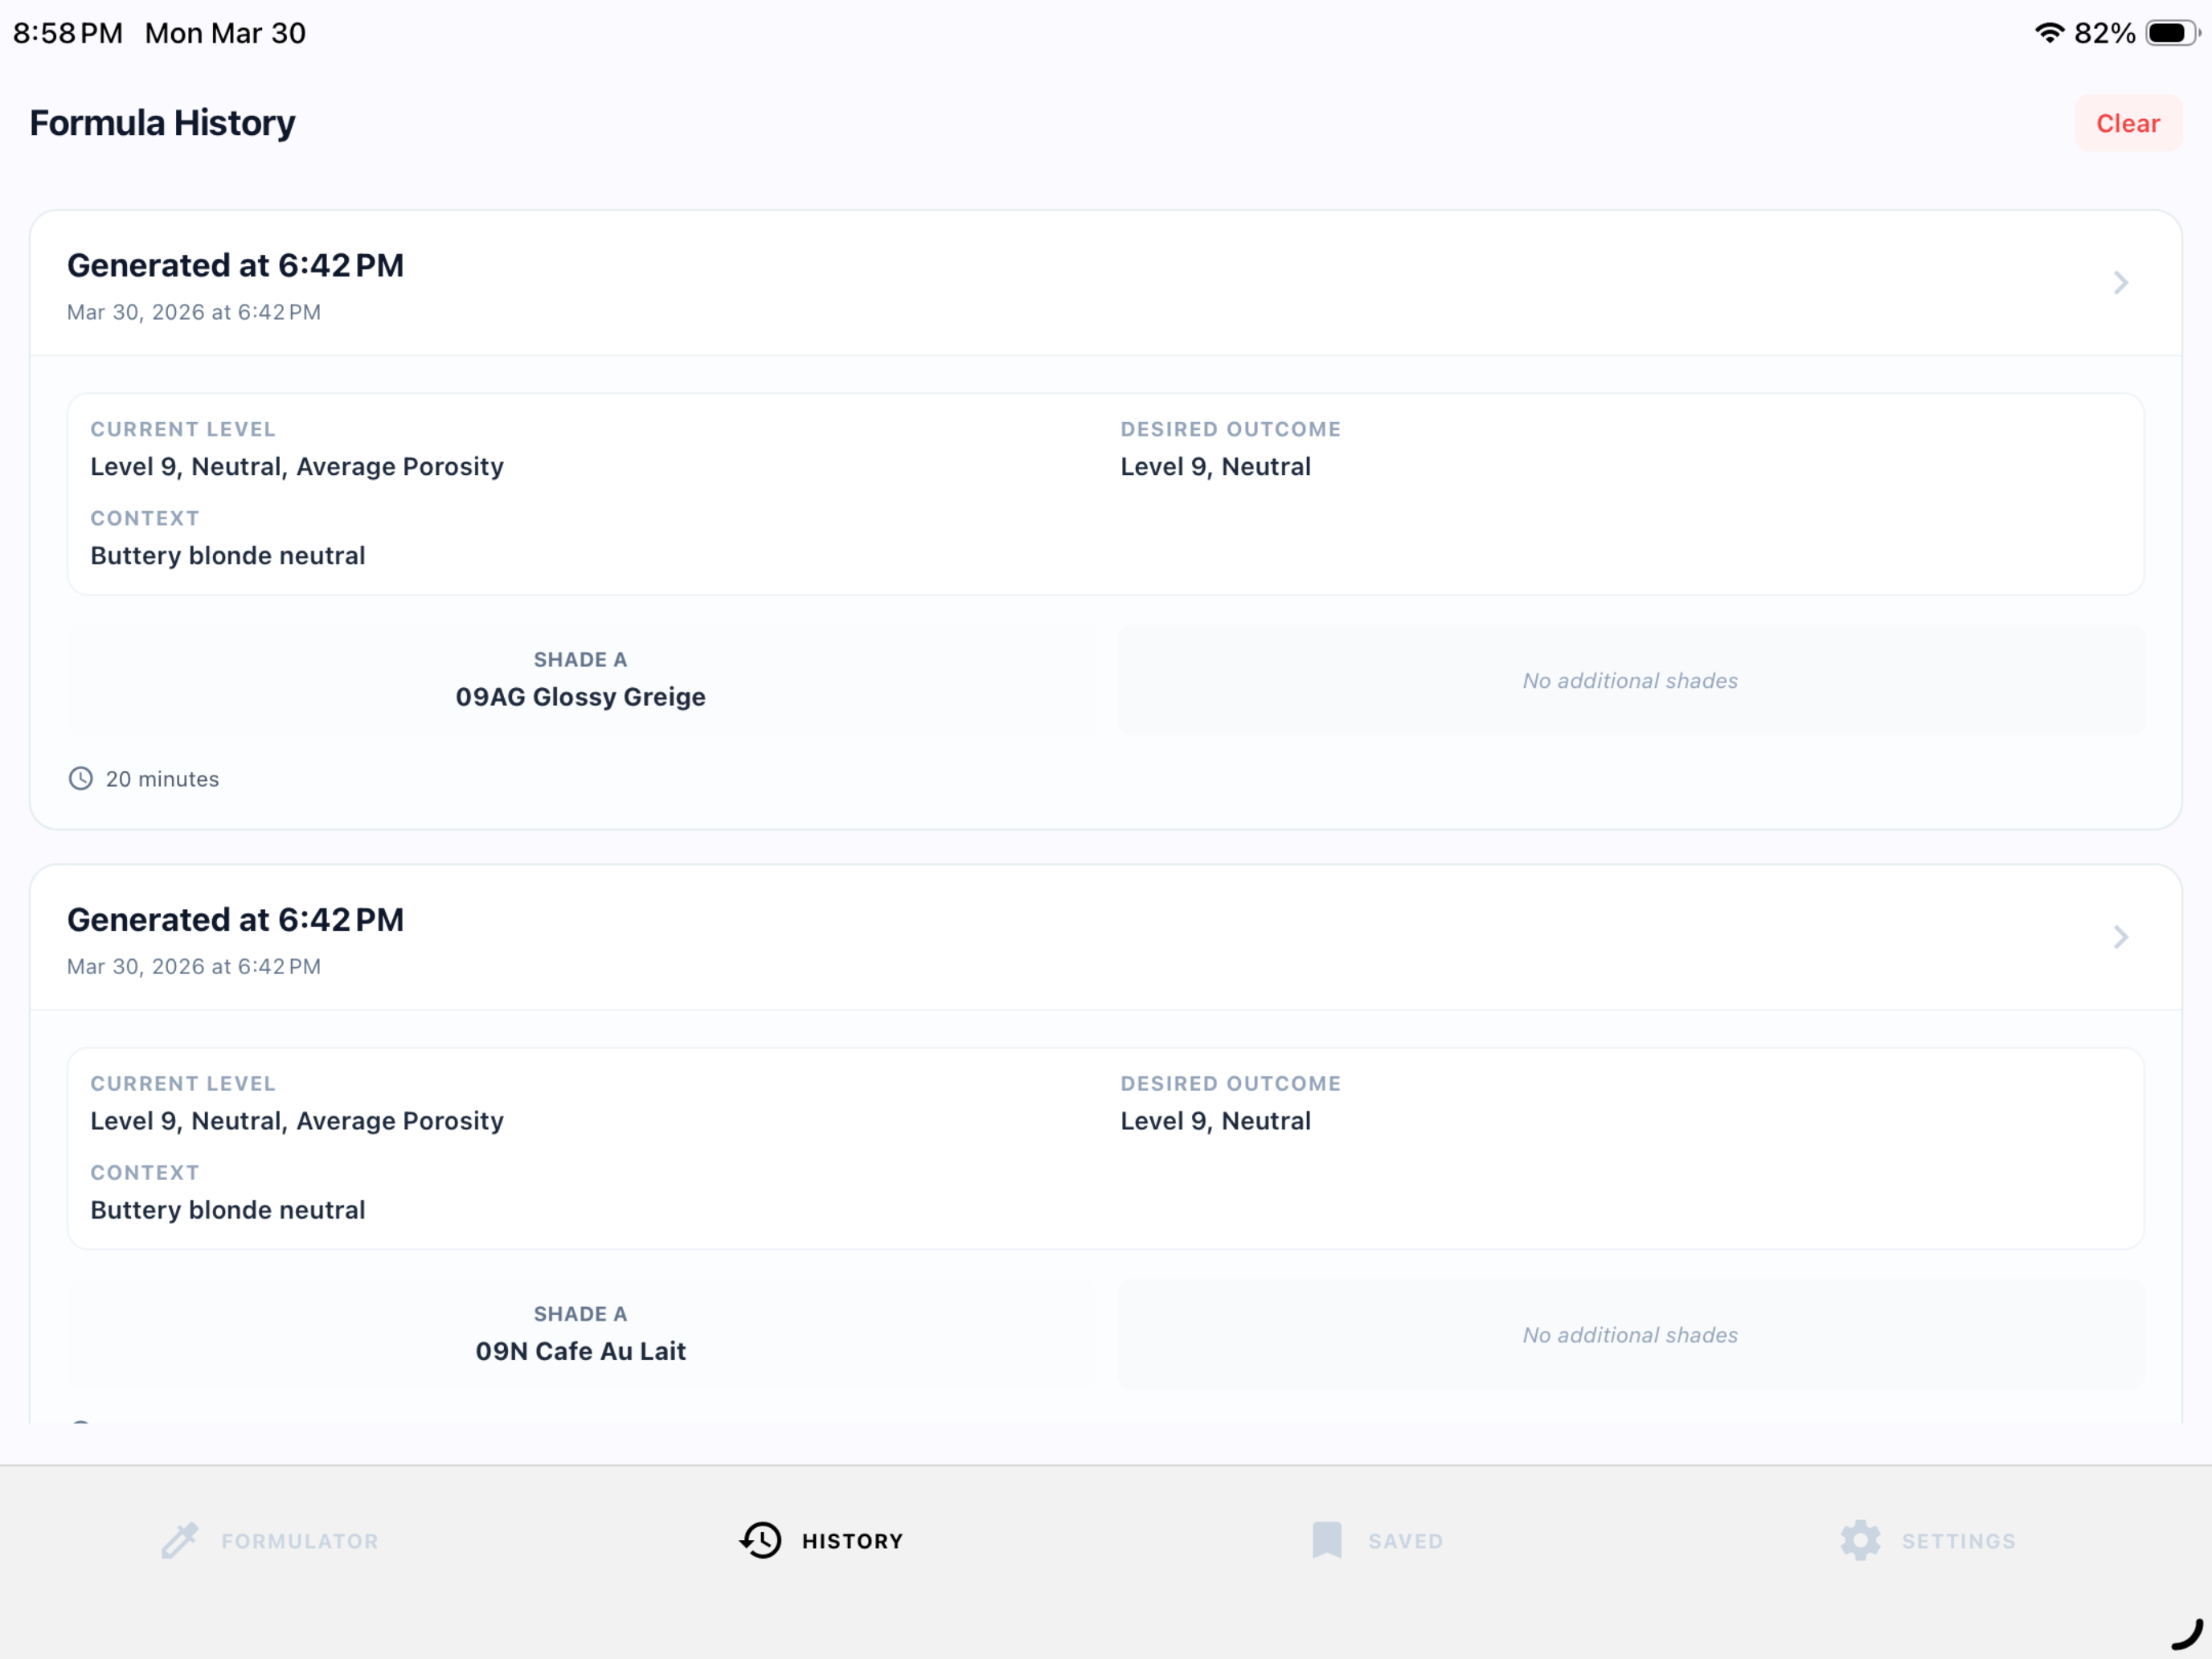Select the 09AG Glossy Greige shade
The width and height of the screenshot is (2212, 1659).
click(x=581, y=680)
